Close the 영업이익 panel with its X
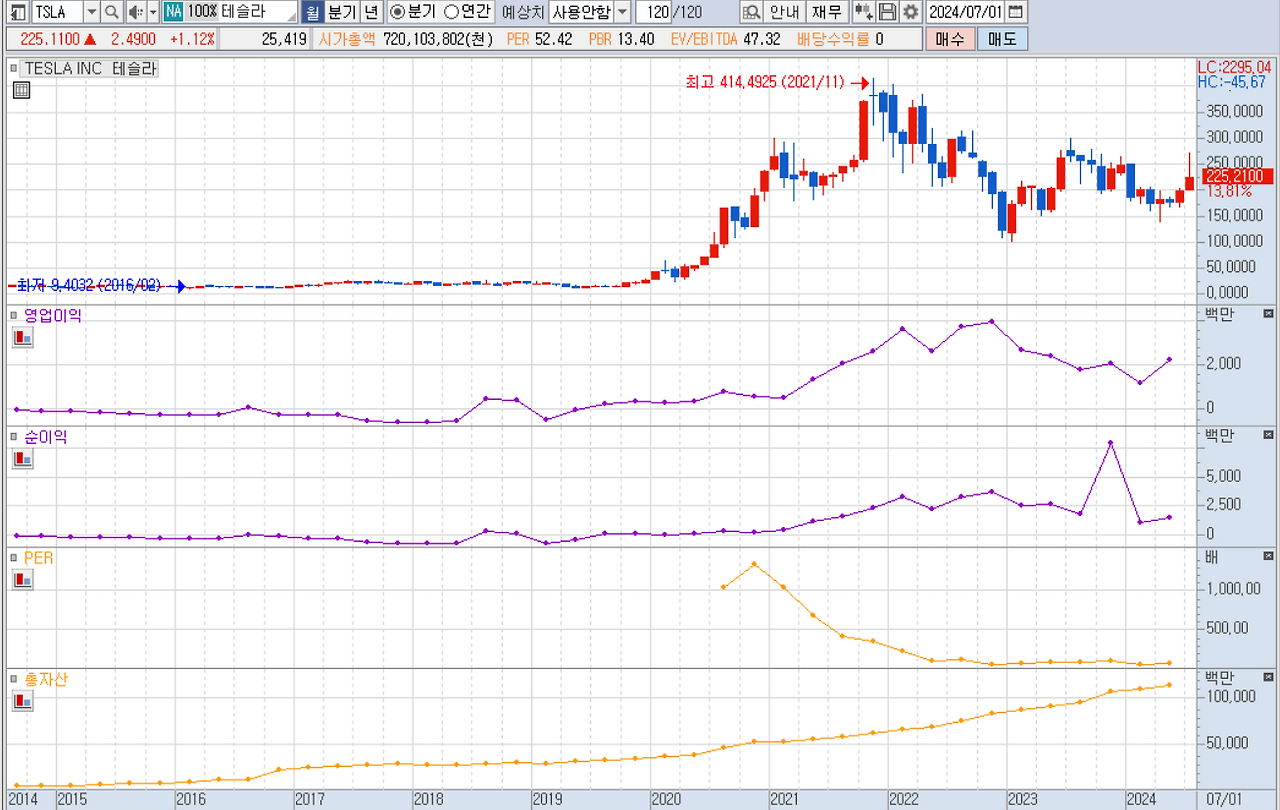This screenshot has width=1280, height=810. tap(1269, 314)
